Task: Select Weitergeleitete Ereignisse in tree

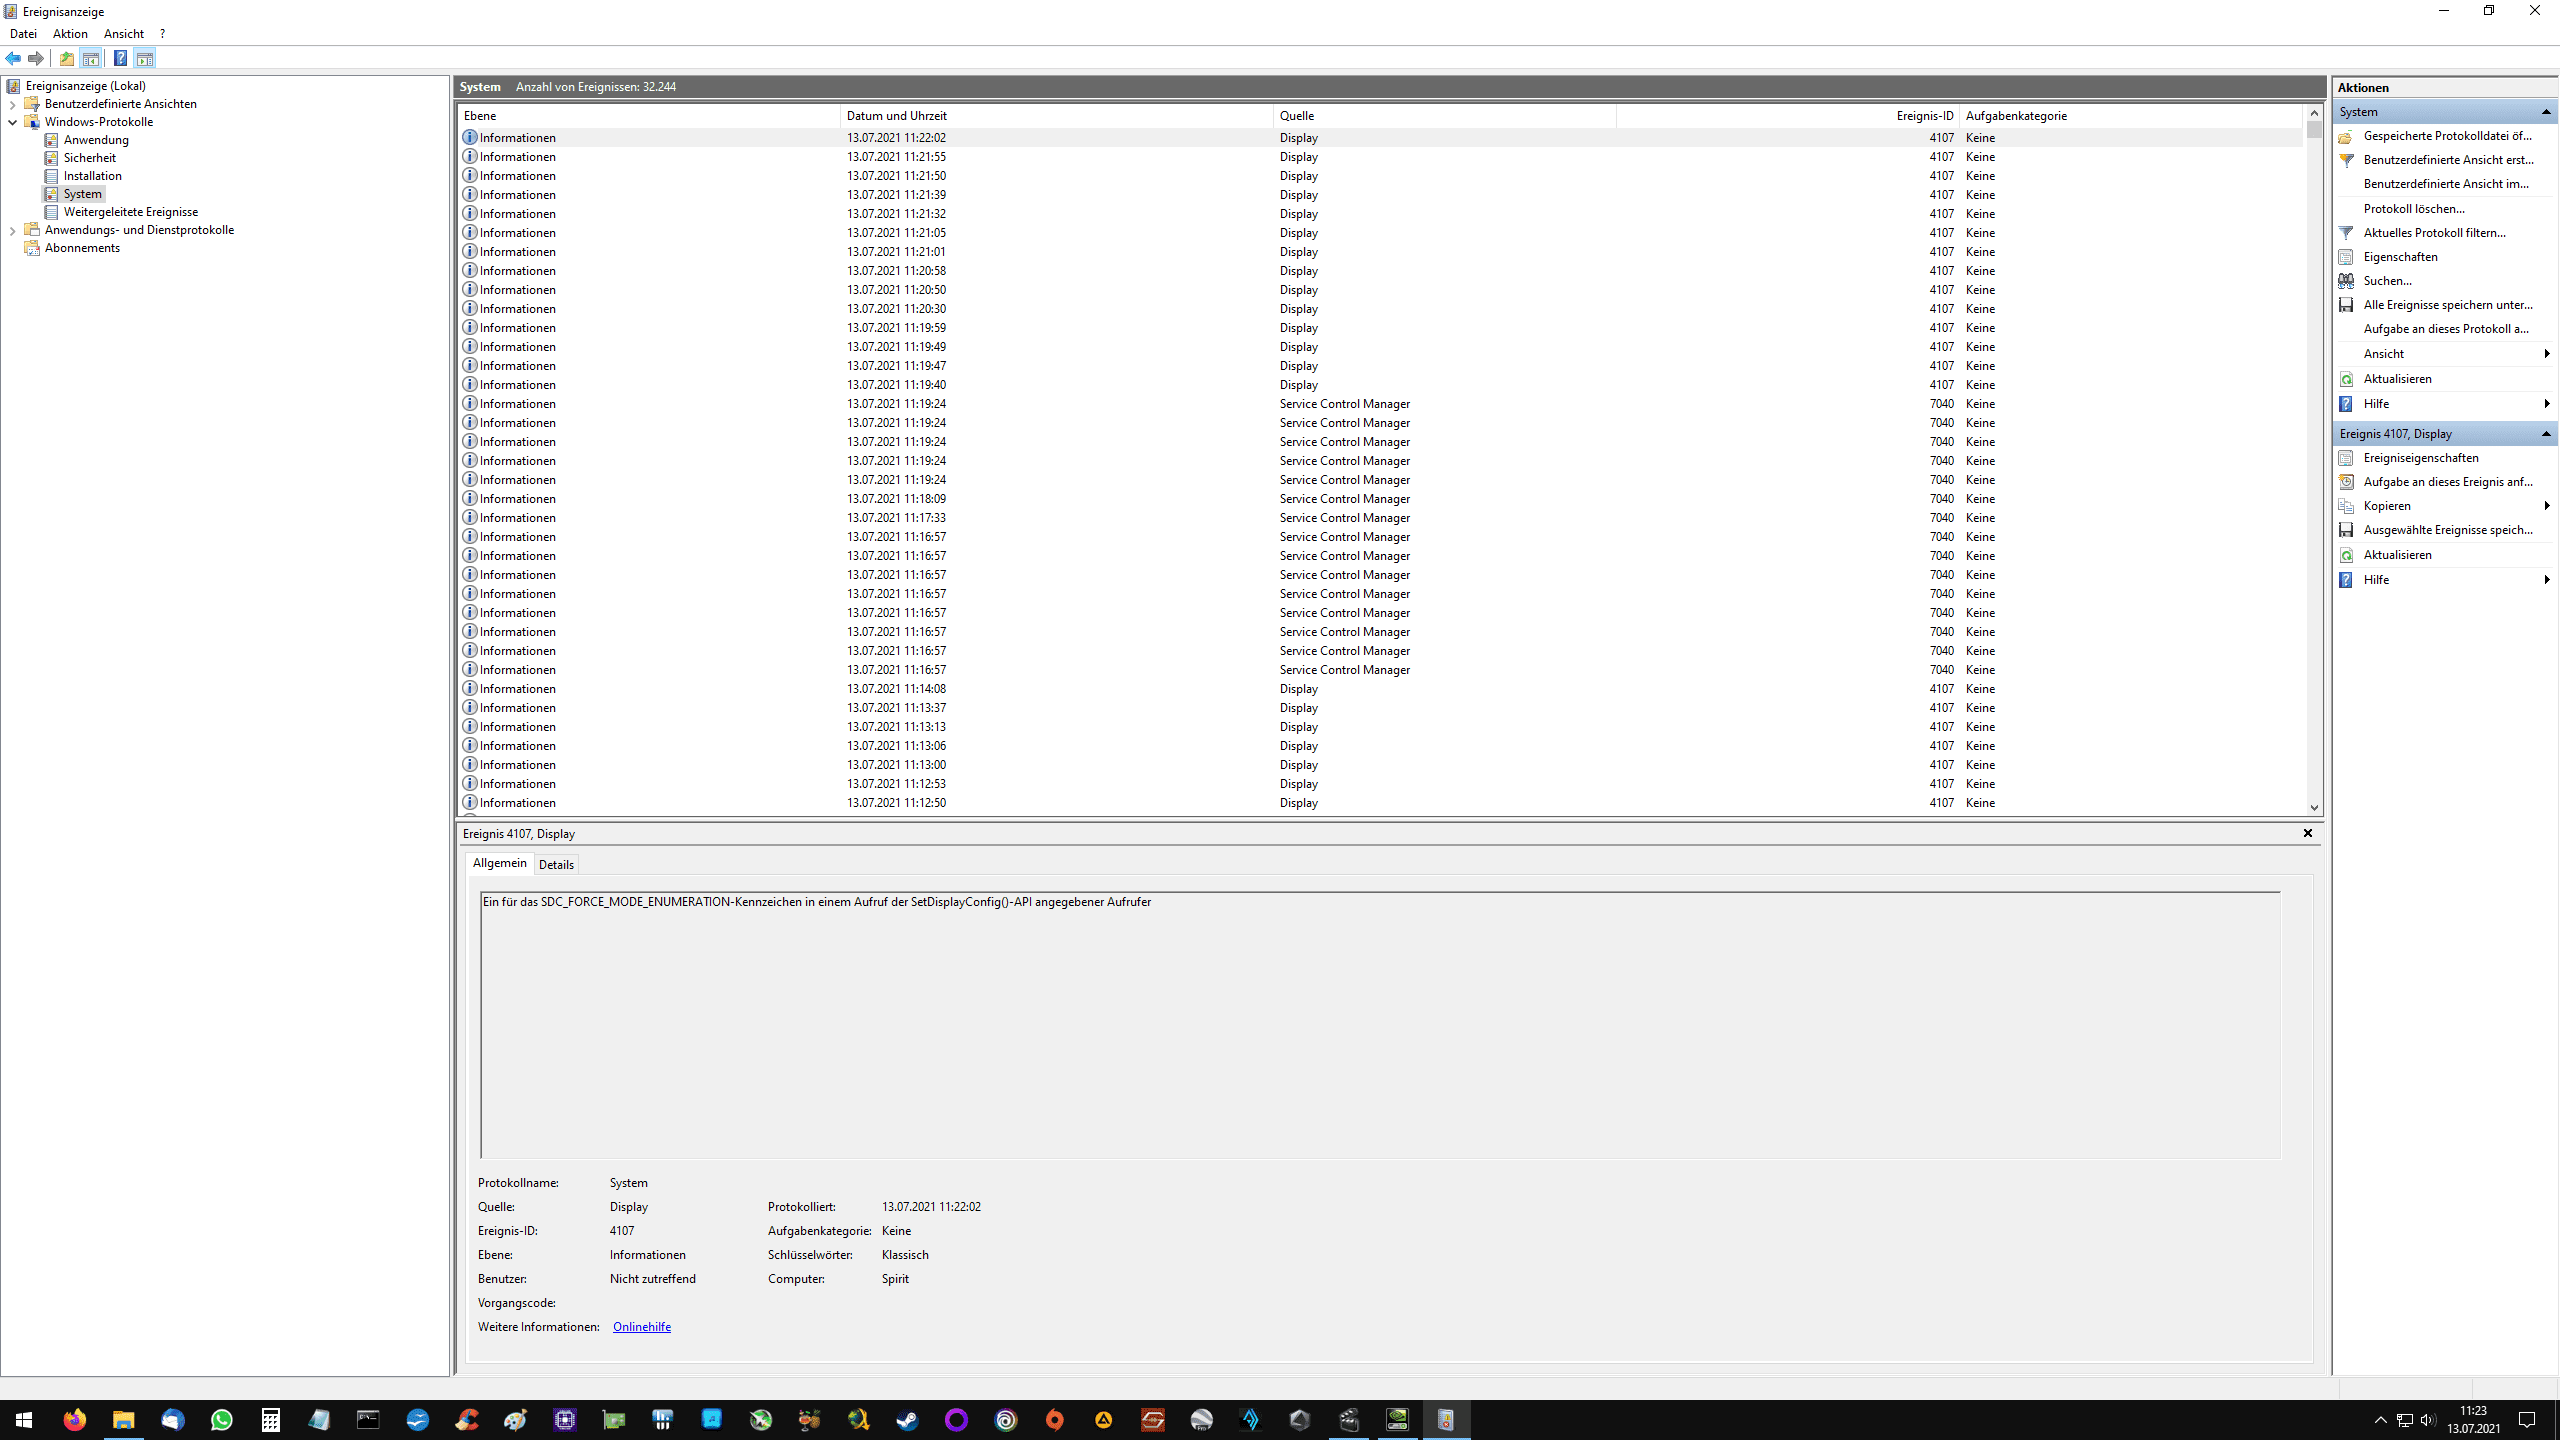Action: [x=130, y=212]
